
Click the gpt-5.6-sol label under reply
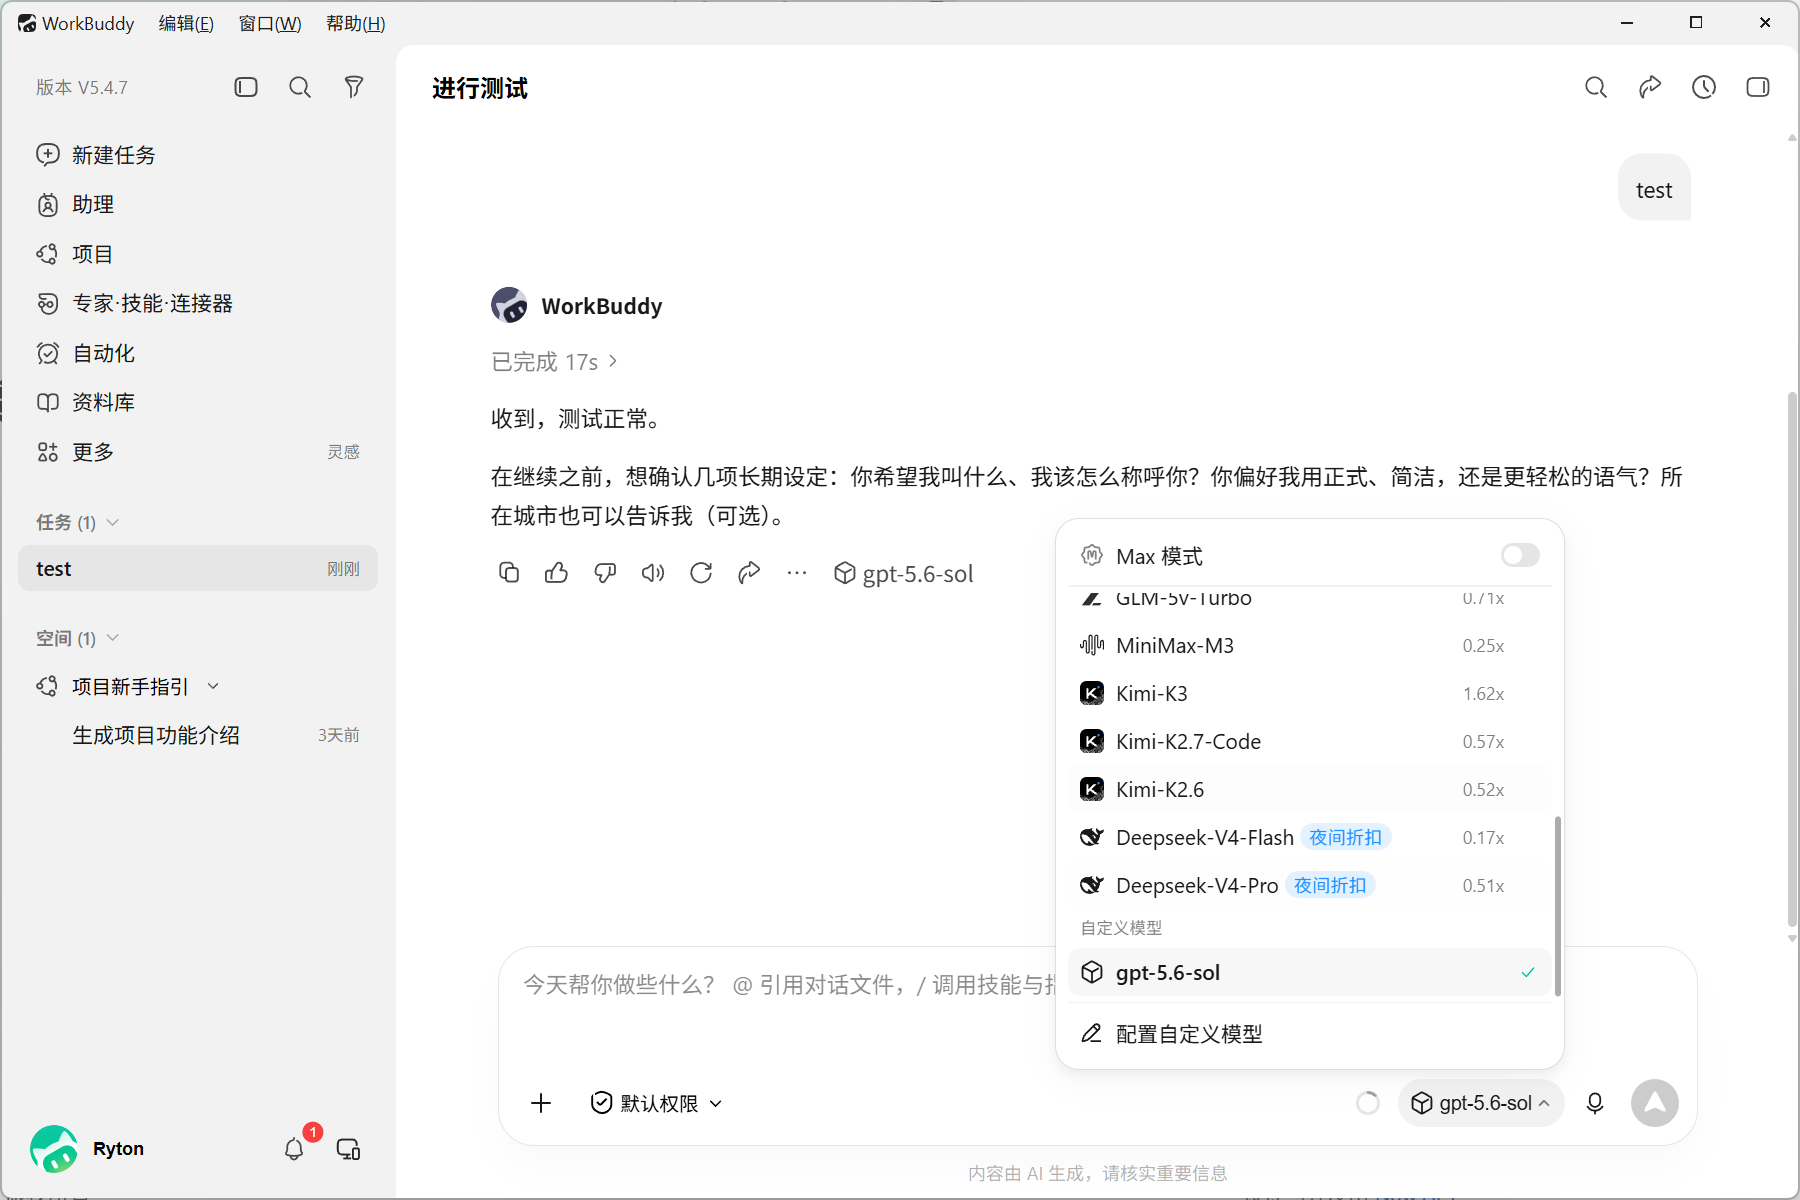pyautogui.click(x=904, y=573)
